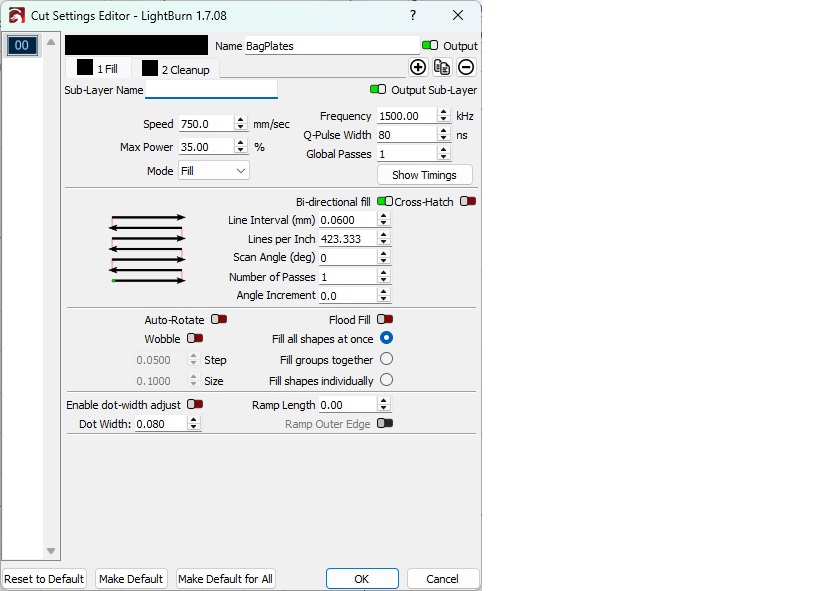Click the Reset to Default button
Screen dimensions: 819x591
tap(44, 579)
